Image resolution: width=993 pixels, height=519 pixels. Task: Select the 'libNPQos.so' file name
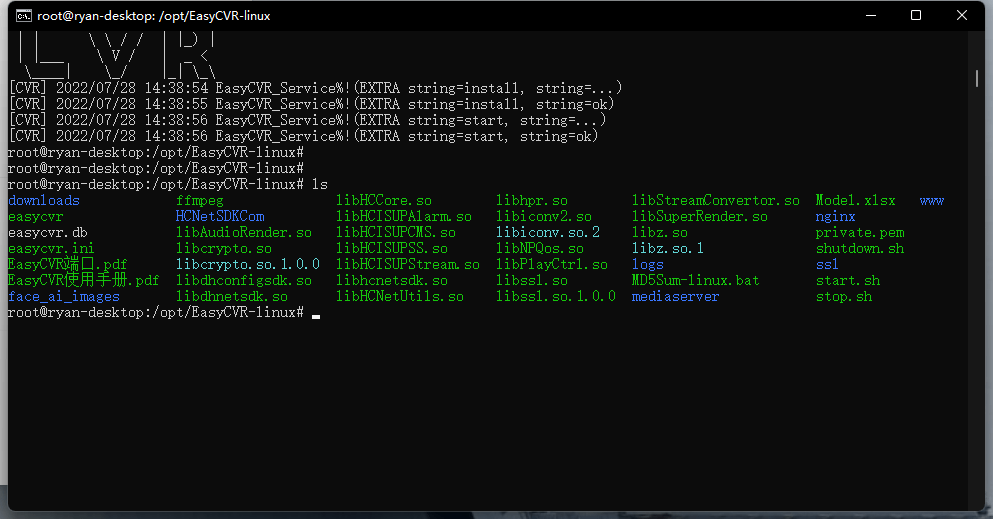pos(540,249)
